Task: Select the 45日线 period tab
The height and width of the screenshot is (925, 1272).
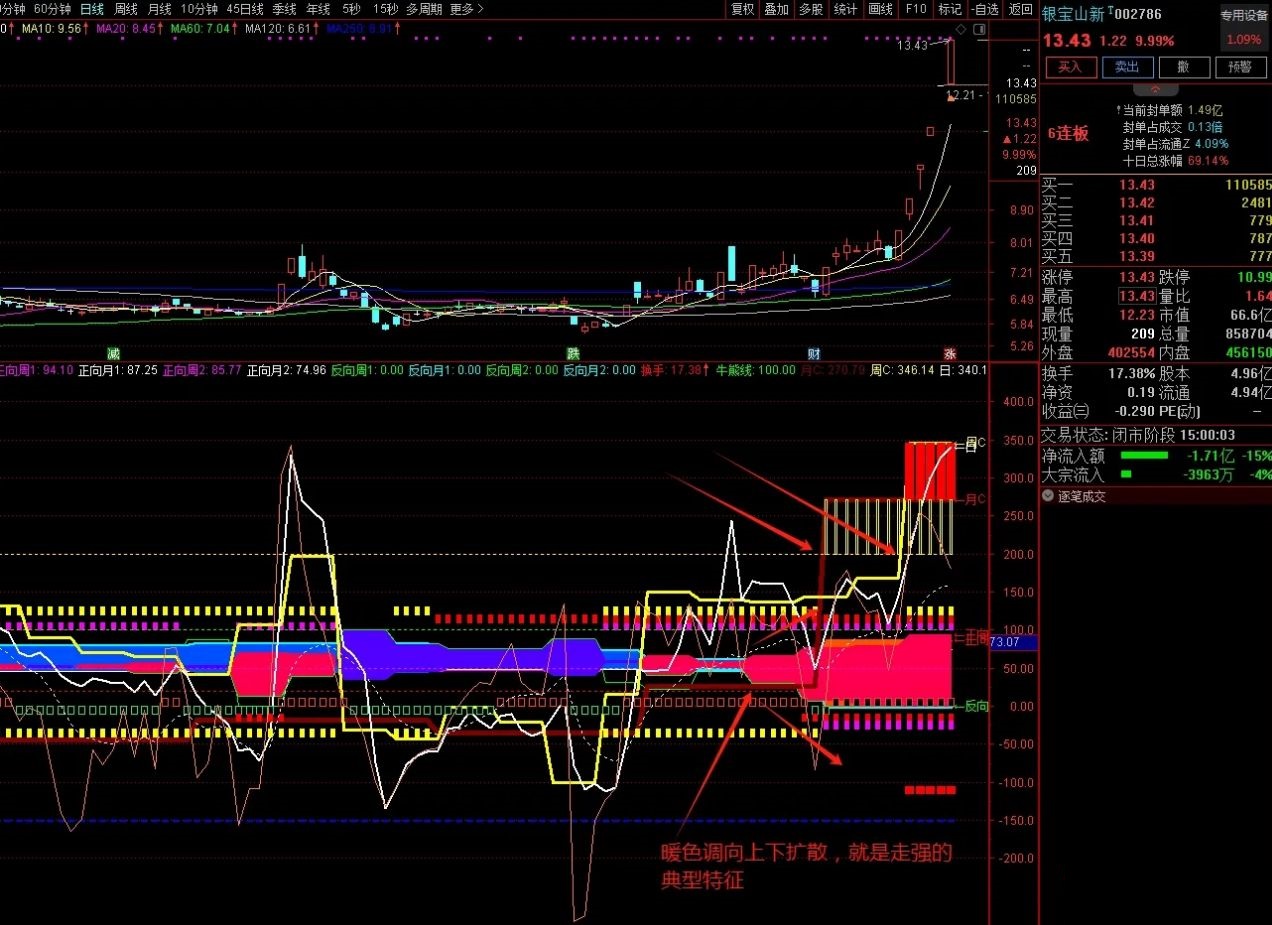Action: point(245,9)
